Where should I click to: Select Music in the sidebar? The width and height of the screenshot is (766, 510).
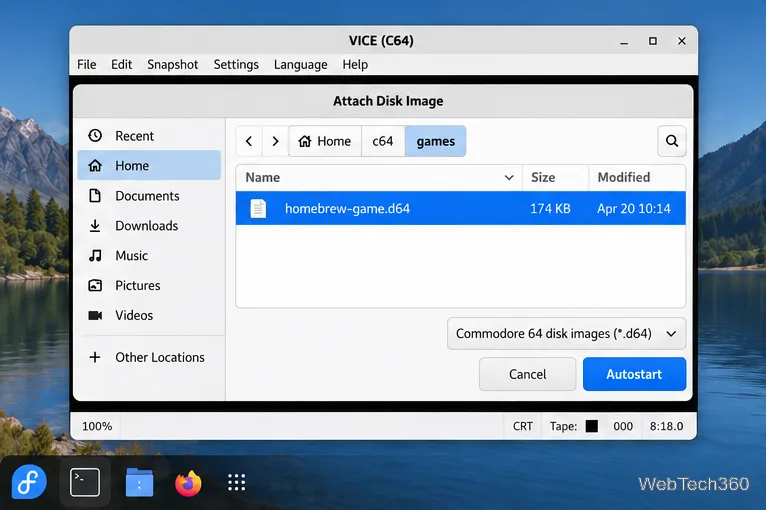149,255
